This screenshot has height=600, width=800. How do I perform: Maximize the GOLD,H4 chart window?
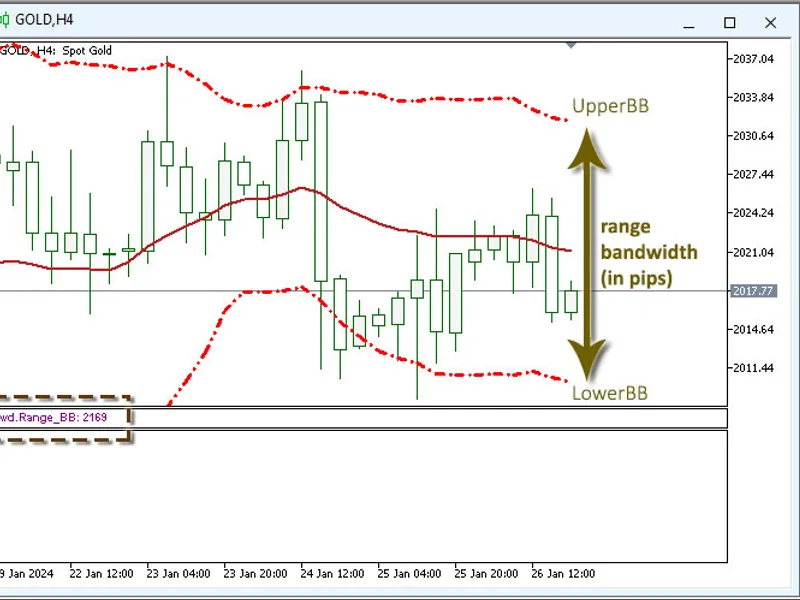(x=730, y=23)
